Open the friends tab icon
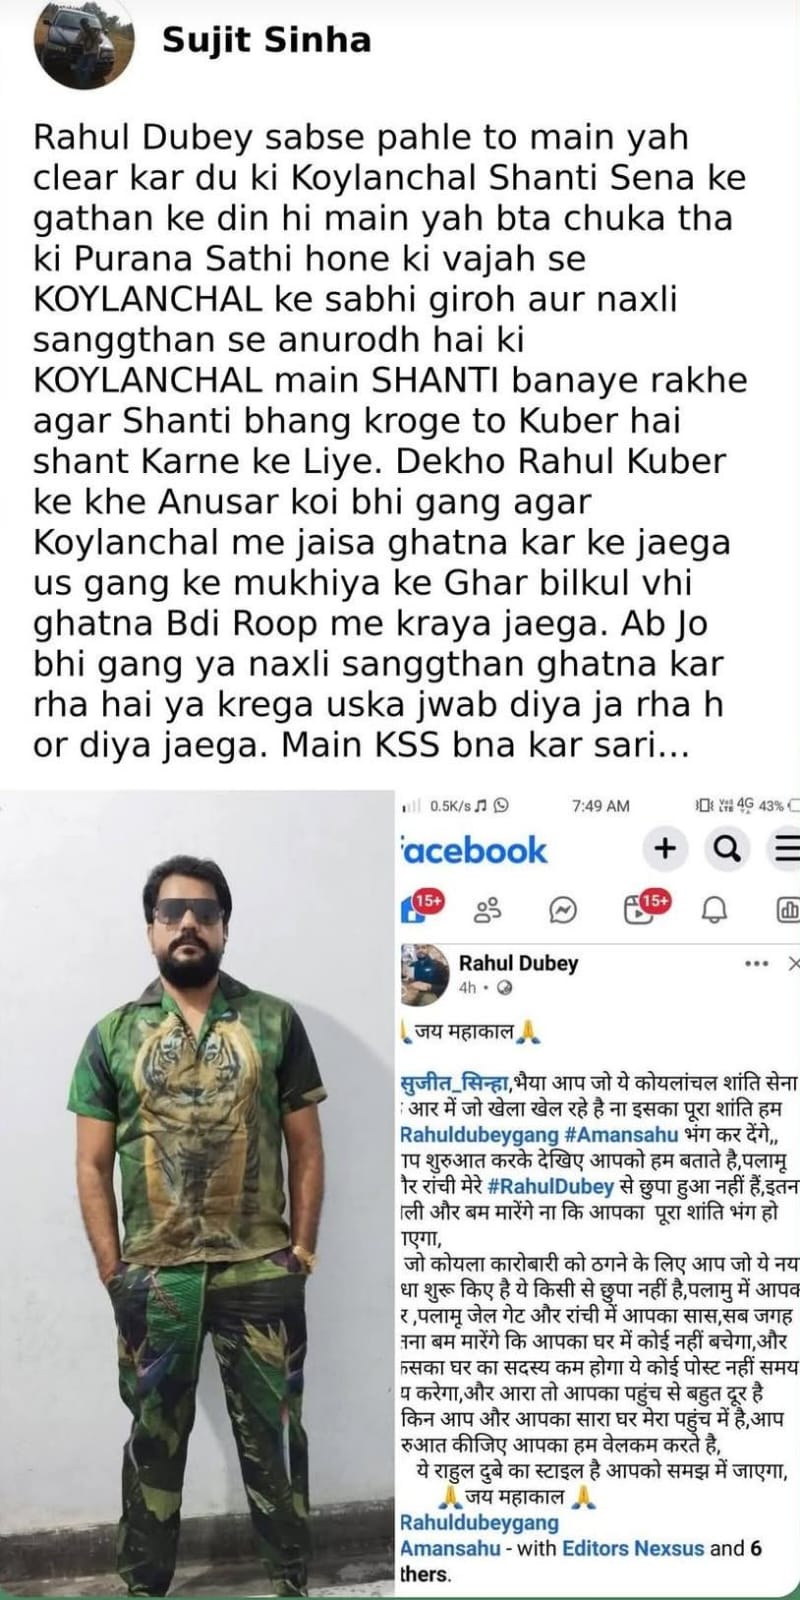 (488, 909)
